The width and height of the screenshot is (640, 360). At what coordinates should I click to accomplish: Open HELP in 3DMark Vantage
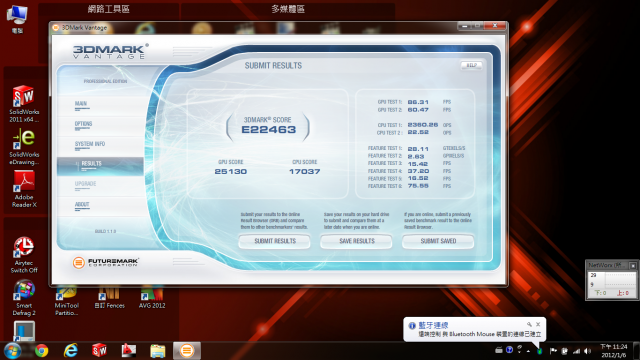[471, 65]
